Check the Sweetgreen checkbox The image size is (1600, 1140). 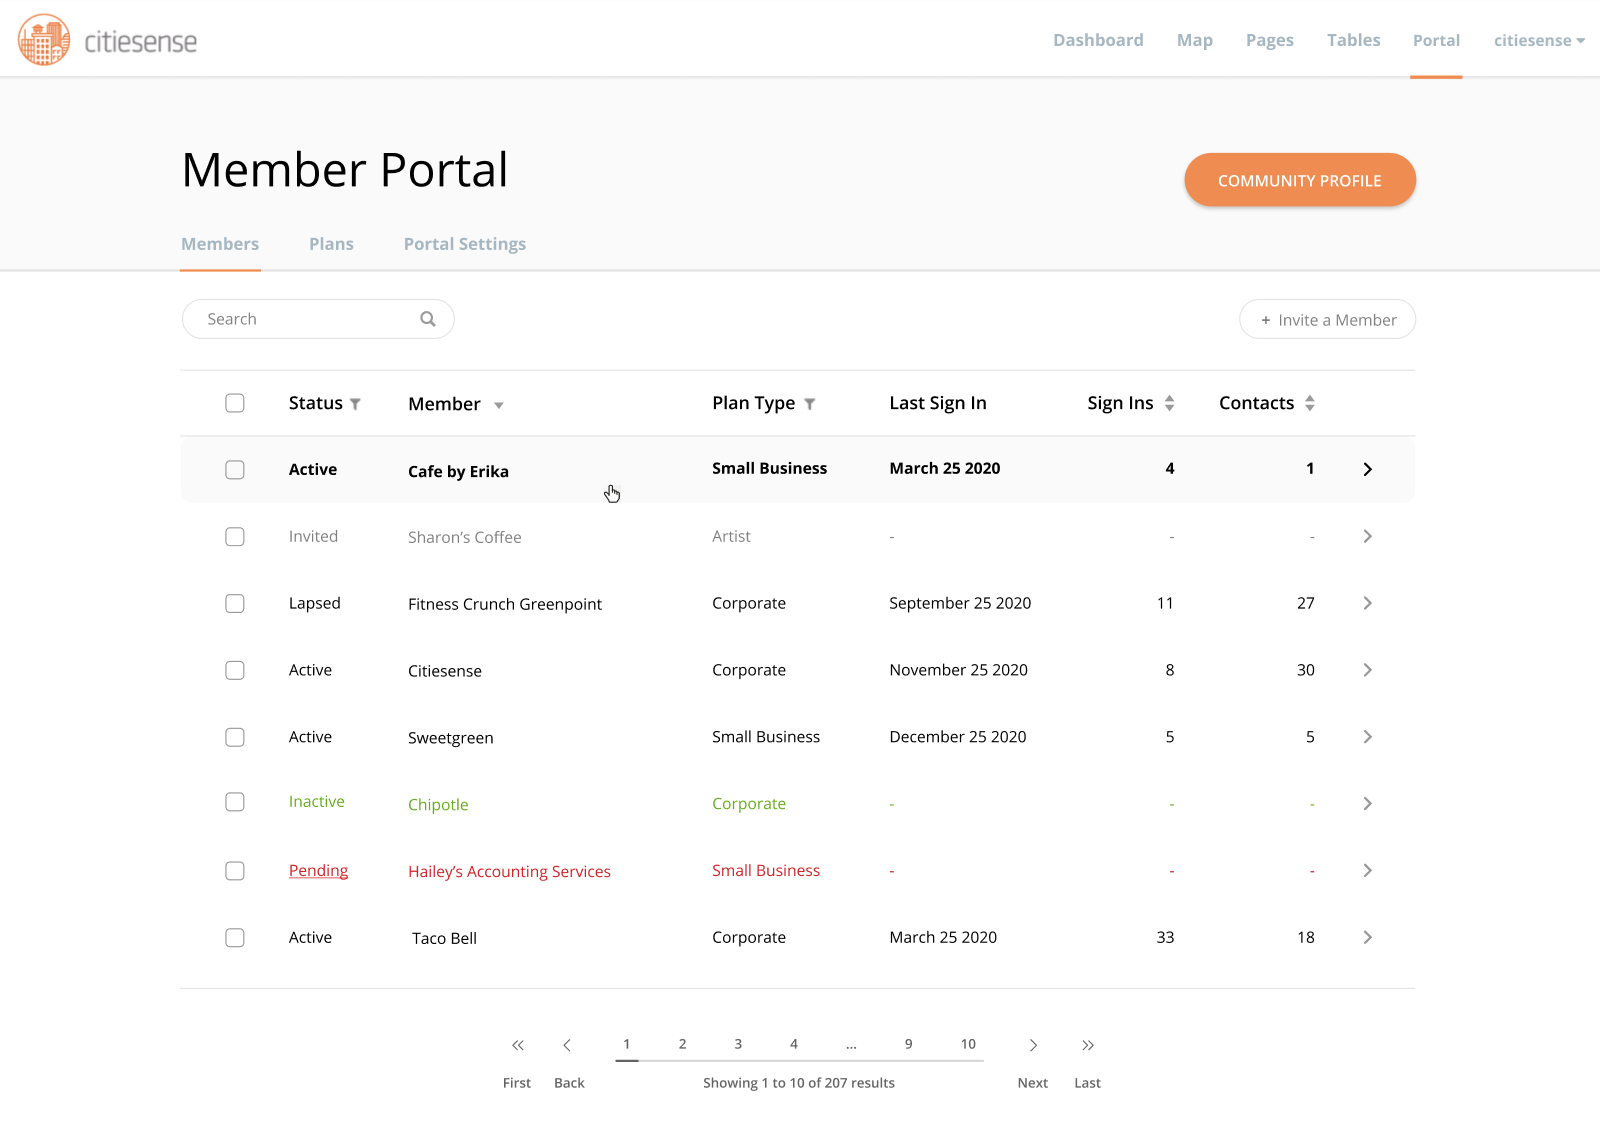pyautogui.click(x=235, y=737)
